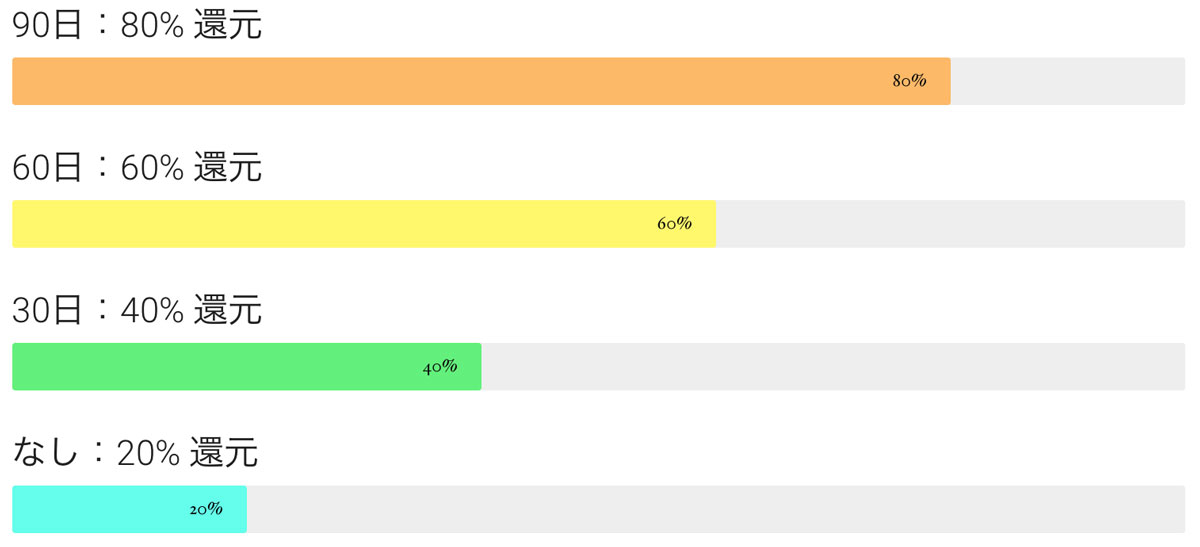The height and width of the screenshot is (547, 1200).
Task: Click the gray unfilled part of the 80% bar
Action: tap(1067, 81)
